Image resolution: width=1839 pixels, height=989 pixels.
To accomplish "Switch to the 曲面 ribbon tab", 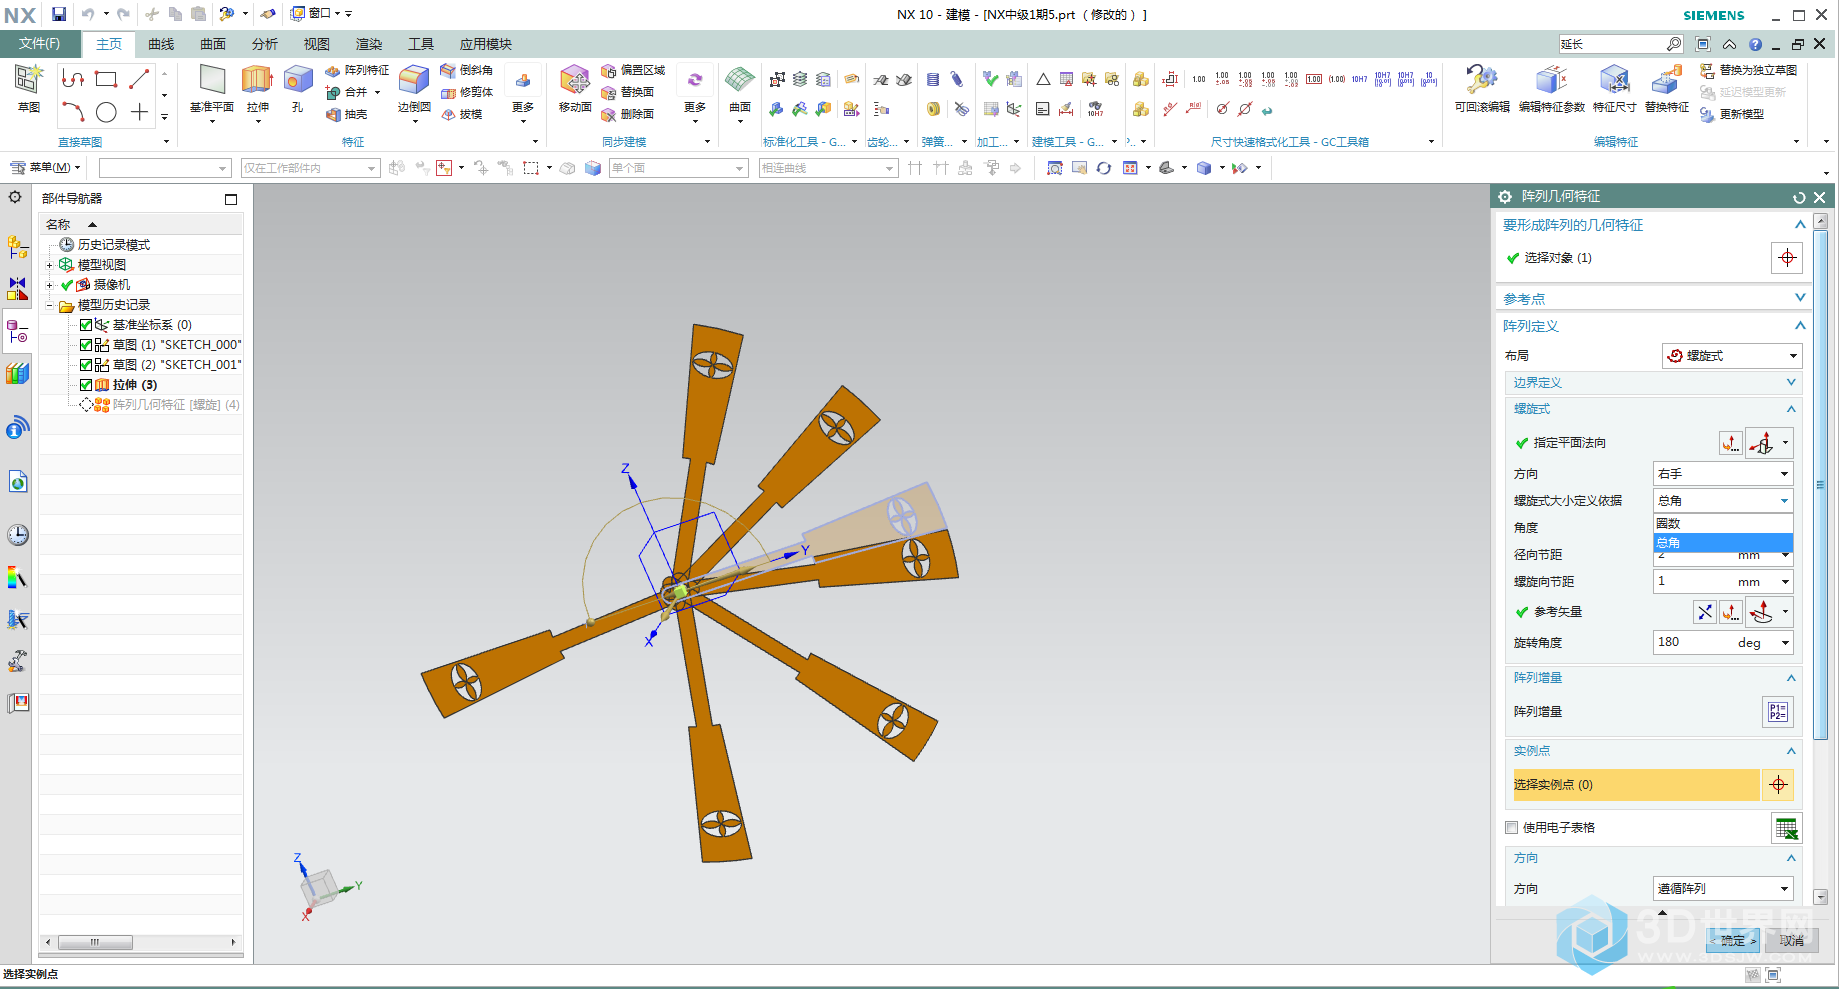I will point(213,44).
